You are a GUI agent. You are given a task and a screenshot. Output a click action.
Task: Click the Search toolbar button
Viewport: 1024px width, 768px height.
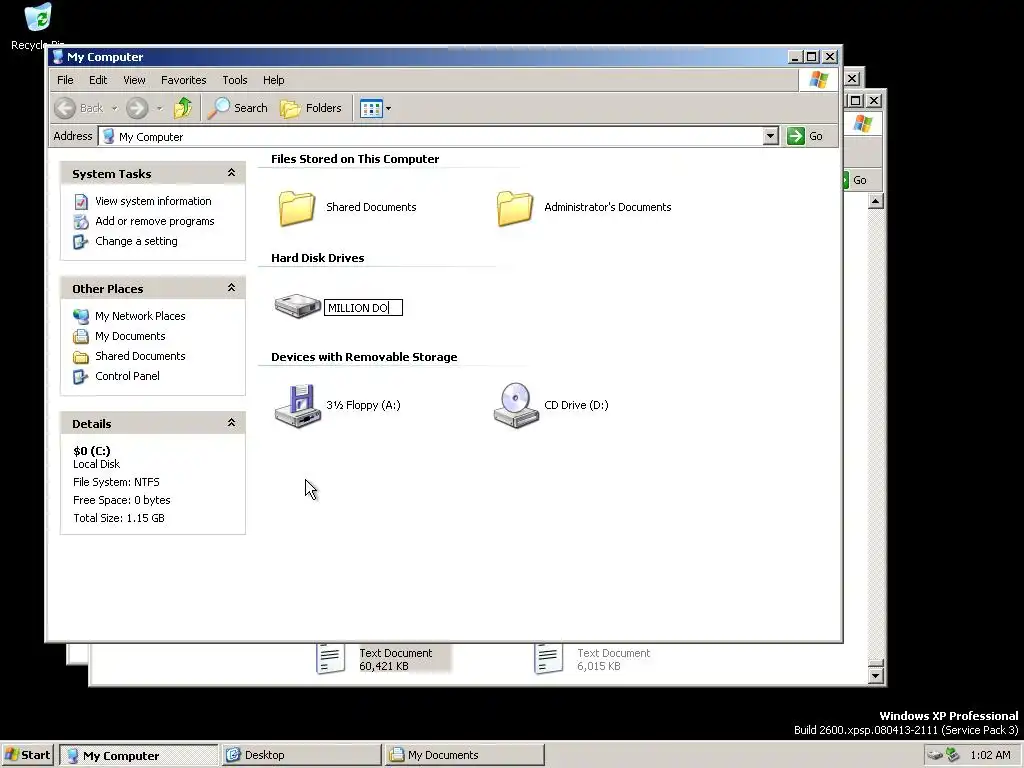tap(238, 108)
